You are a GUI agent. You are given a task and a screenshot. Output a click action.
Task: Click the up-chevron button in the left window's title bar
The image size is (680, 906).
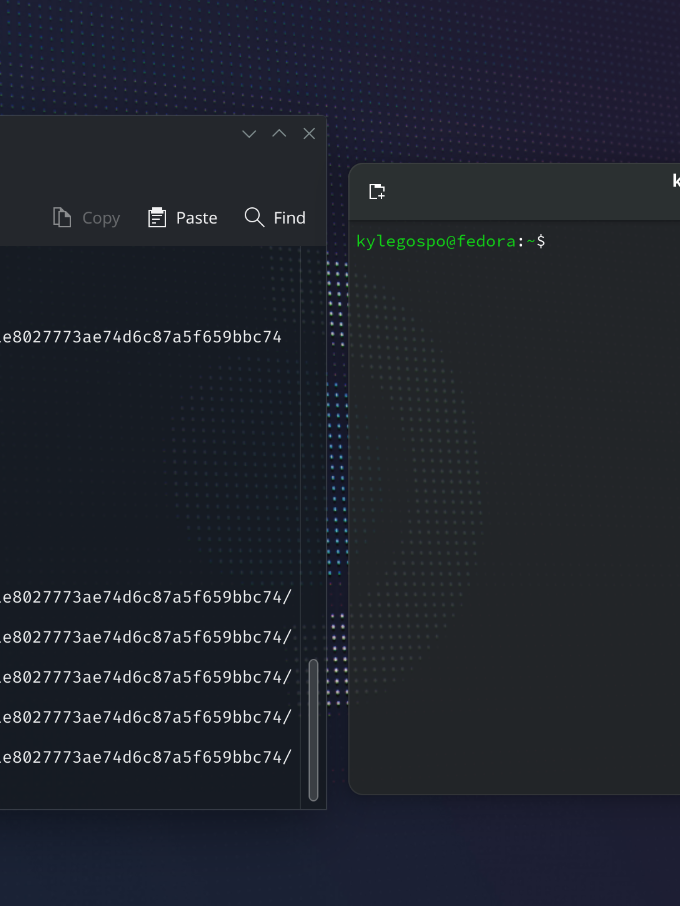click(x=279, y=133)
